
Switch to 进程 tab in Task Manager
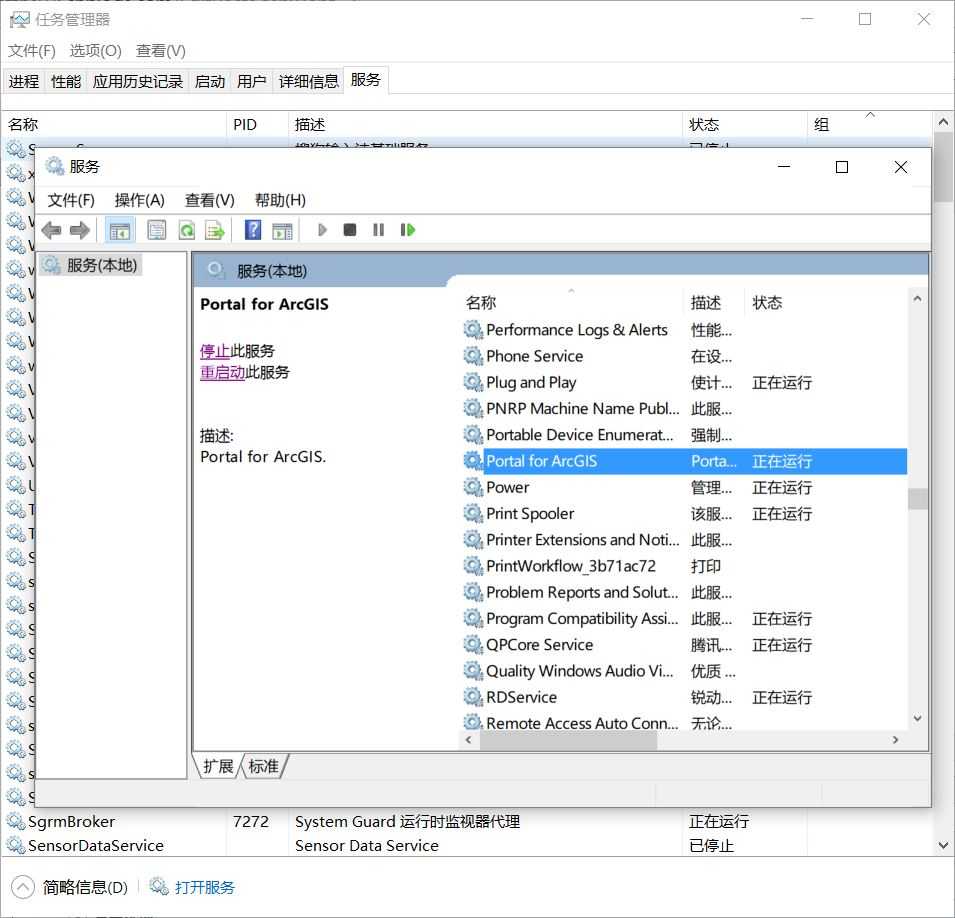click(24, 81)
